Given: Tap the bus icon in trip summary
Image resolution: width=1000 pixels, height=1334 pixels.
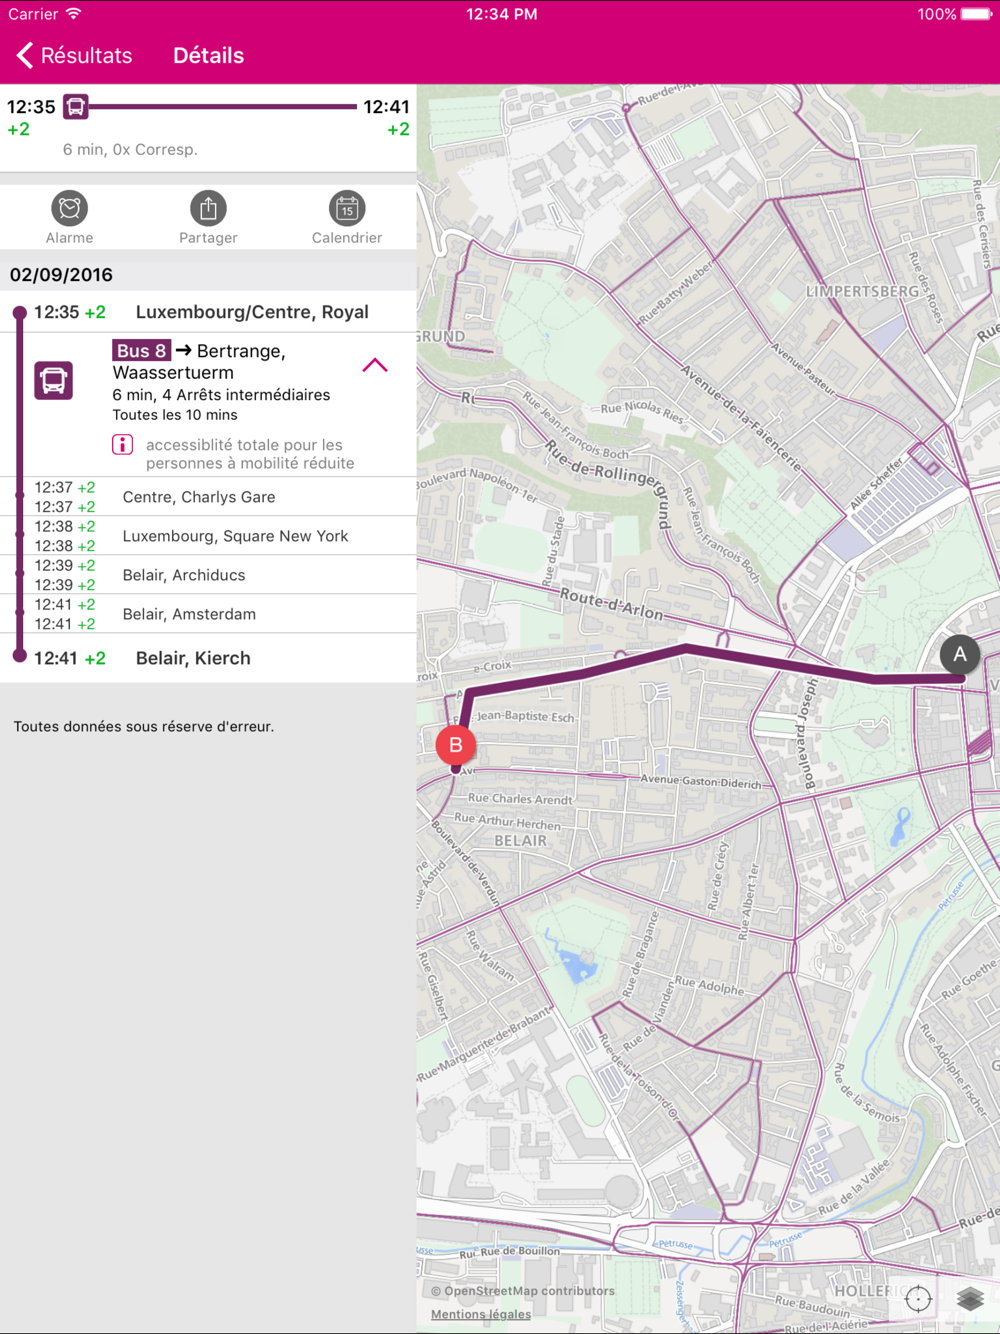Looking at the screenshot, I should click(76, 107).
